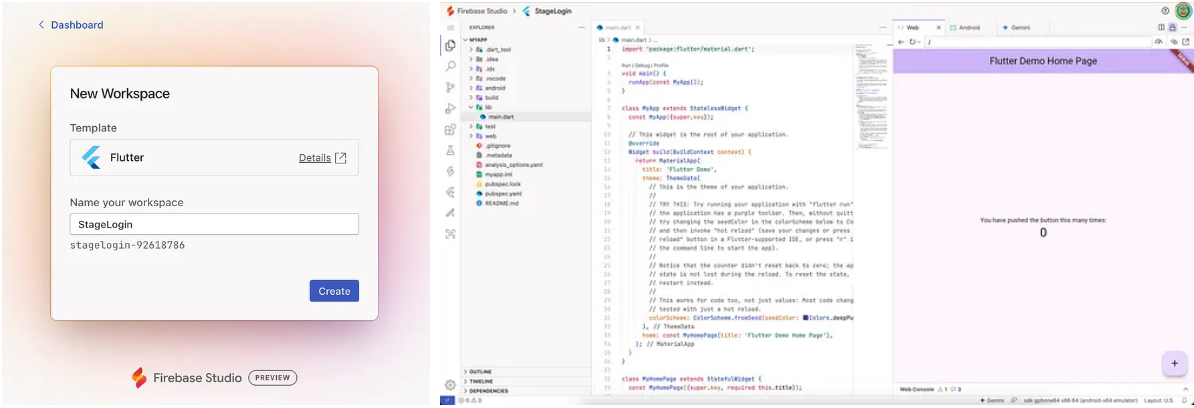Open preview tab bar more-actions ellipsis
Screen dimensions: 1194x408
(1183, 27)
